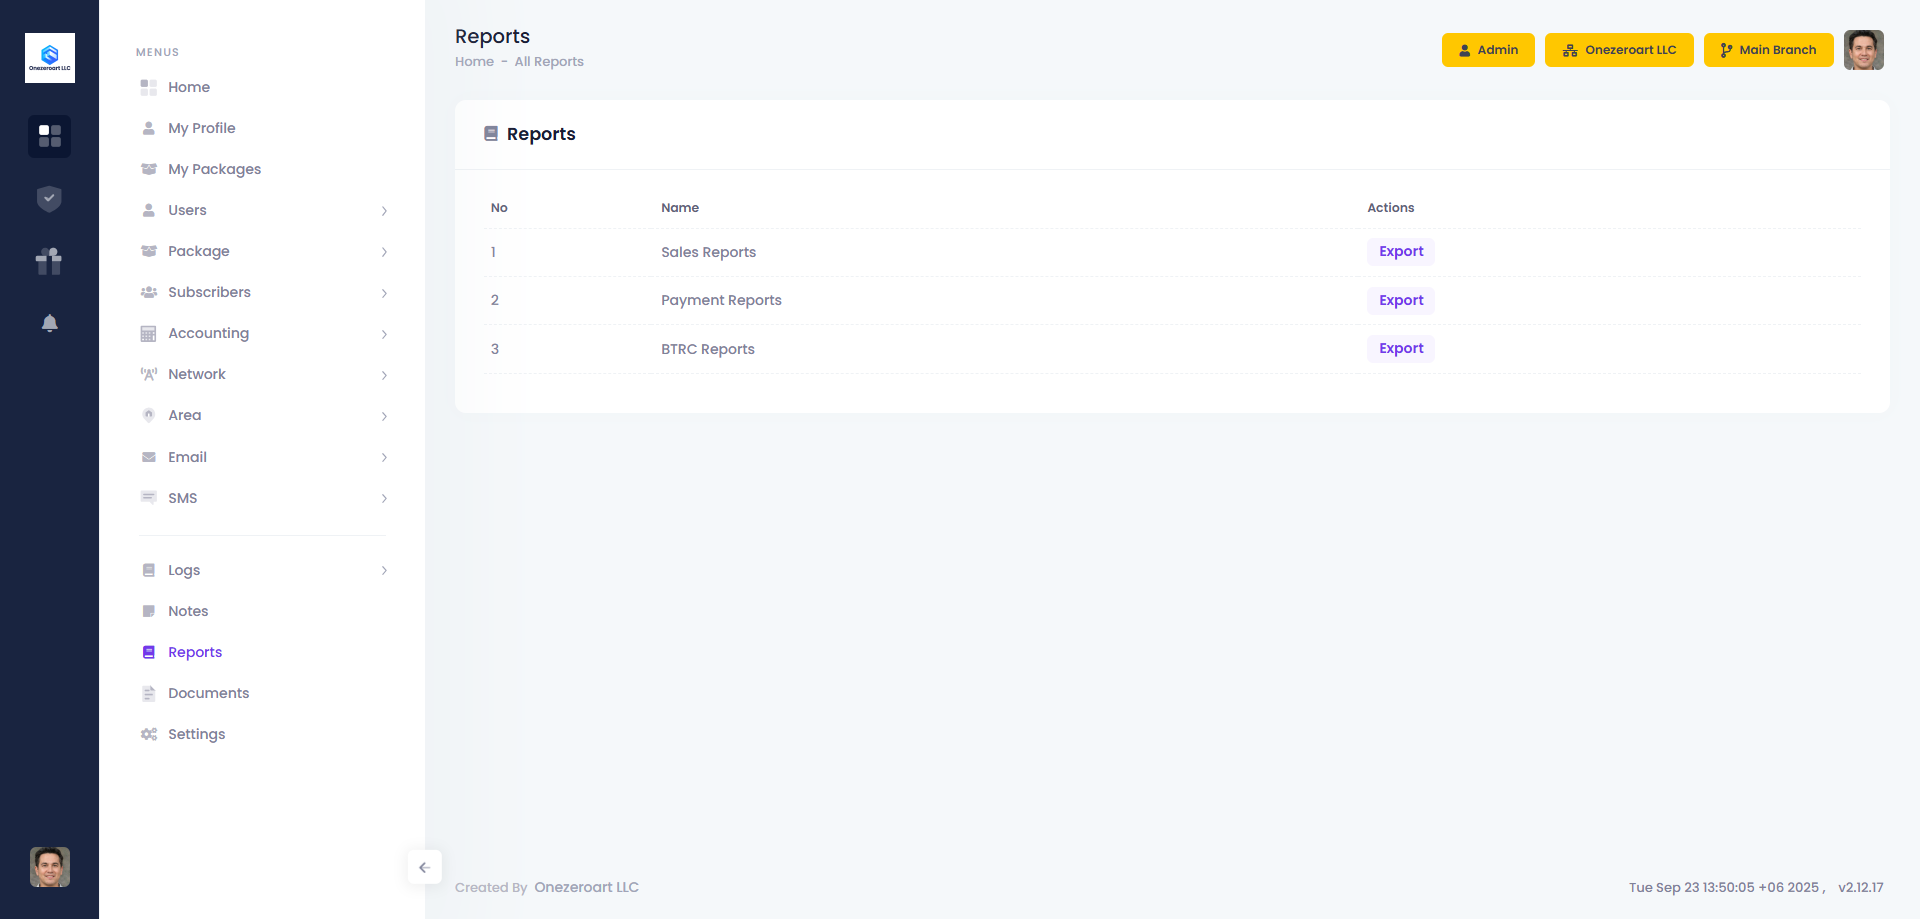Expand the Logs submenu arrow
Screen dimensions: 1920x919
click(384, 571)
